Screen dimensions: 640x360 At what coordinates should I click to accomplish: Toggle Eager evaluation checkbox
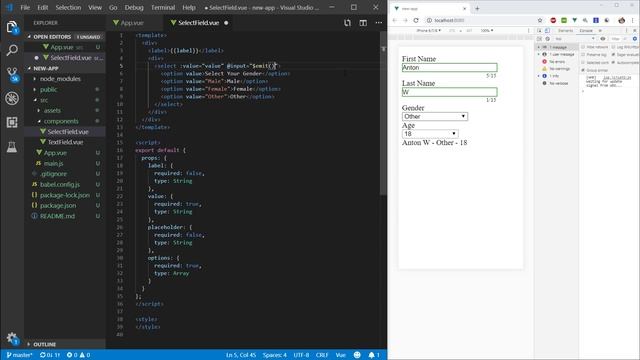pyautogui.click(x=613, y=55)
